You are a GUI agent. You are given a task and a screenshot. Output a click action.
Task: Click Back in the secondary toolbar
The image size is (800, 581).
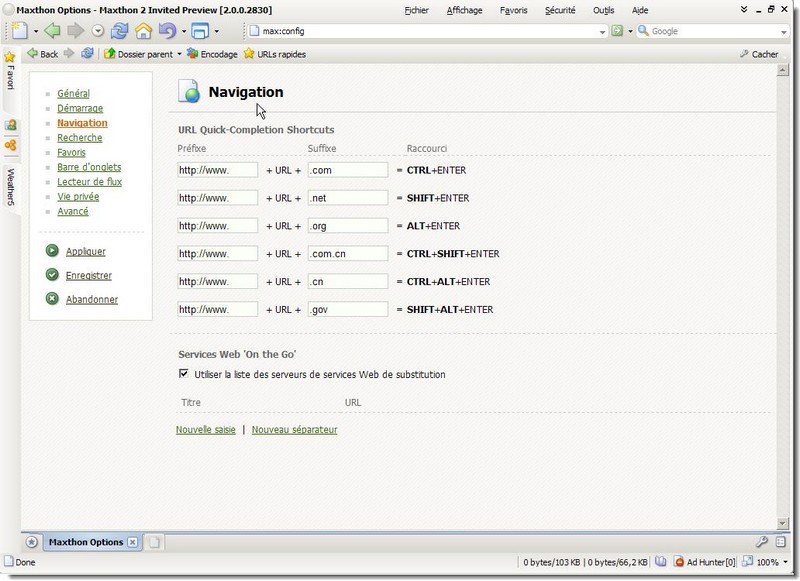(43, 54)
